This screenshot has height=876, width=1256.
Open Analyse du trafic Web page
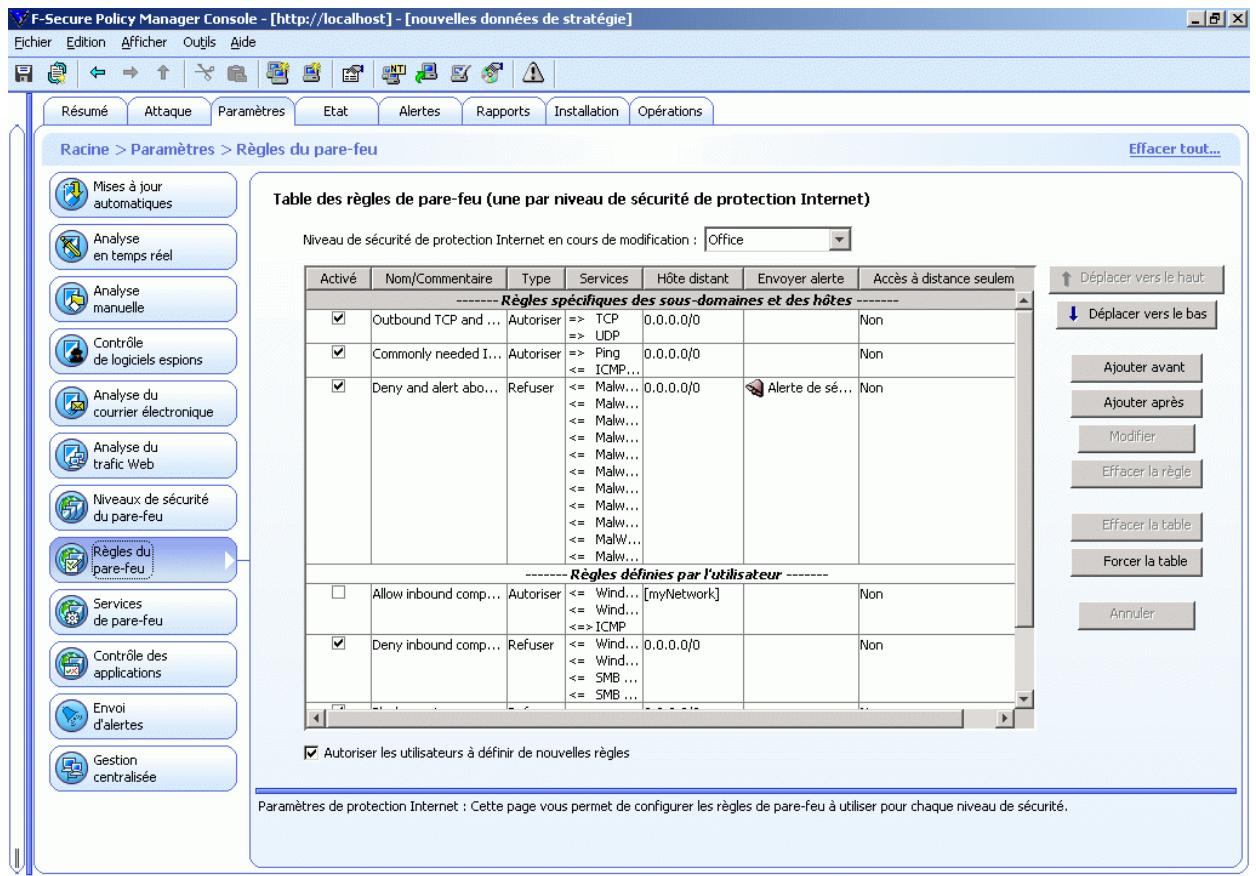pos(143,455)
